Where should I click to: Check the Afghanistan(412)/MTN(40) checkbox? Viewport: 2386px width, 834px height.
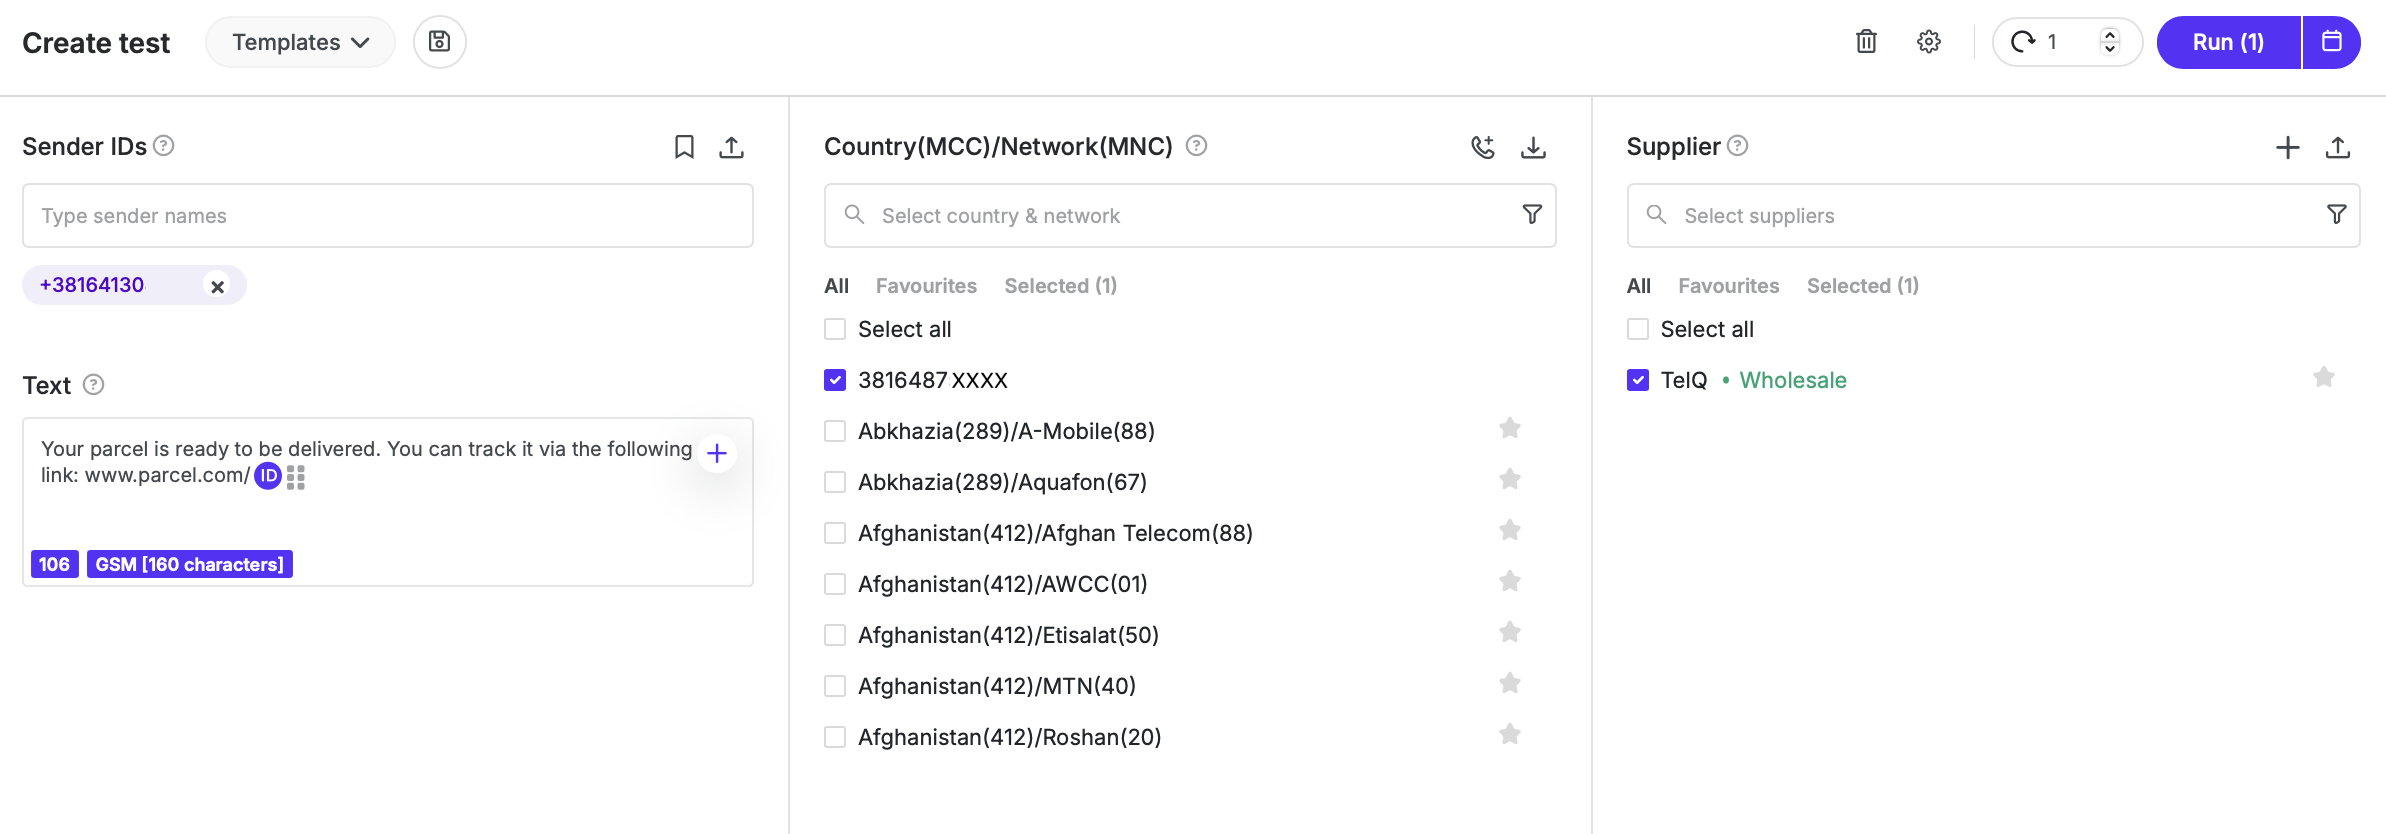point(835,686)
